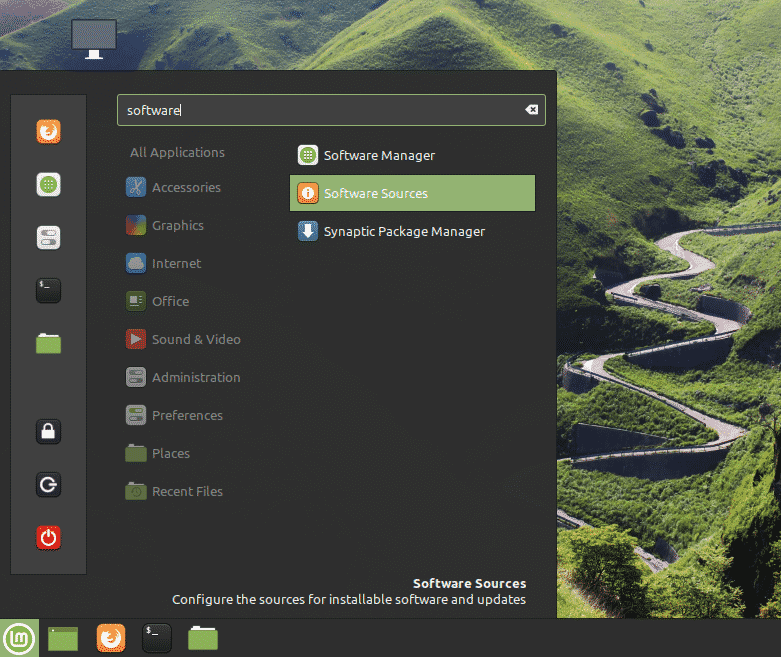Click Show Desktop icon in the panel
Image resolution: width=781 pixels, height=657 pixels.
click(63, 639)
